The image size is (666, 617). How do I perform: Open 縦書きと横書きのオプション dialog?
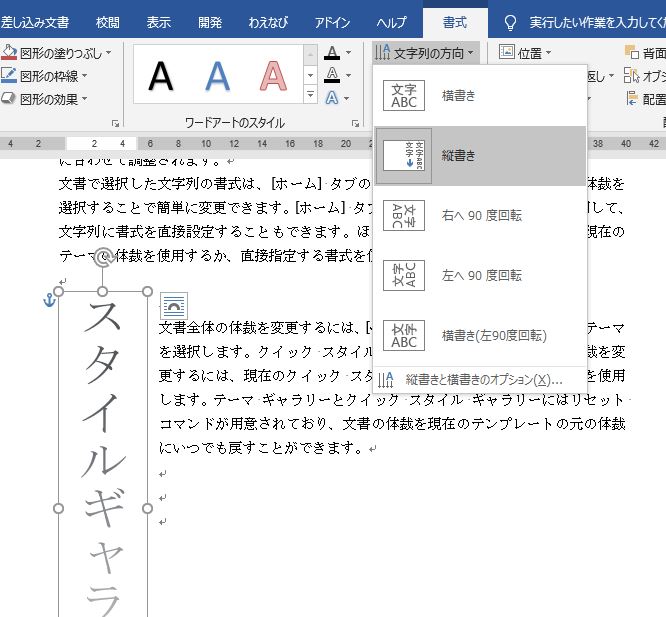(x=480, y=380)
